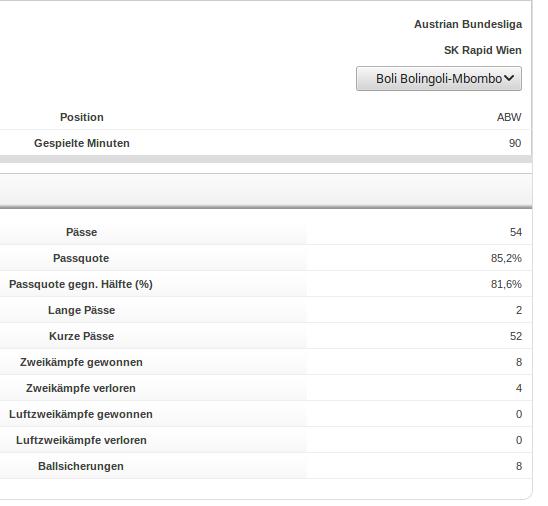Viewport: 548px width, 506px height.
Task: Open the Boli Bolingoli-Mbombo player dropdown
Action: point(439,79)
